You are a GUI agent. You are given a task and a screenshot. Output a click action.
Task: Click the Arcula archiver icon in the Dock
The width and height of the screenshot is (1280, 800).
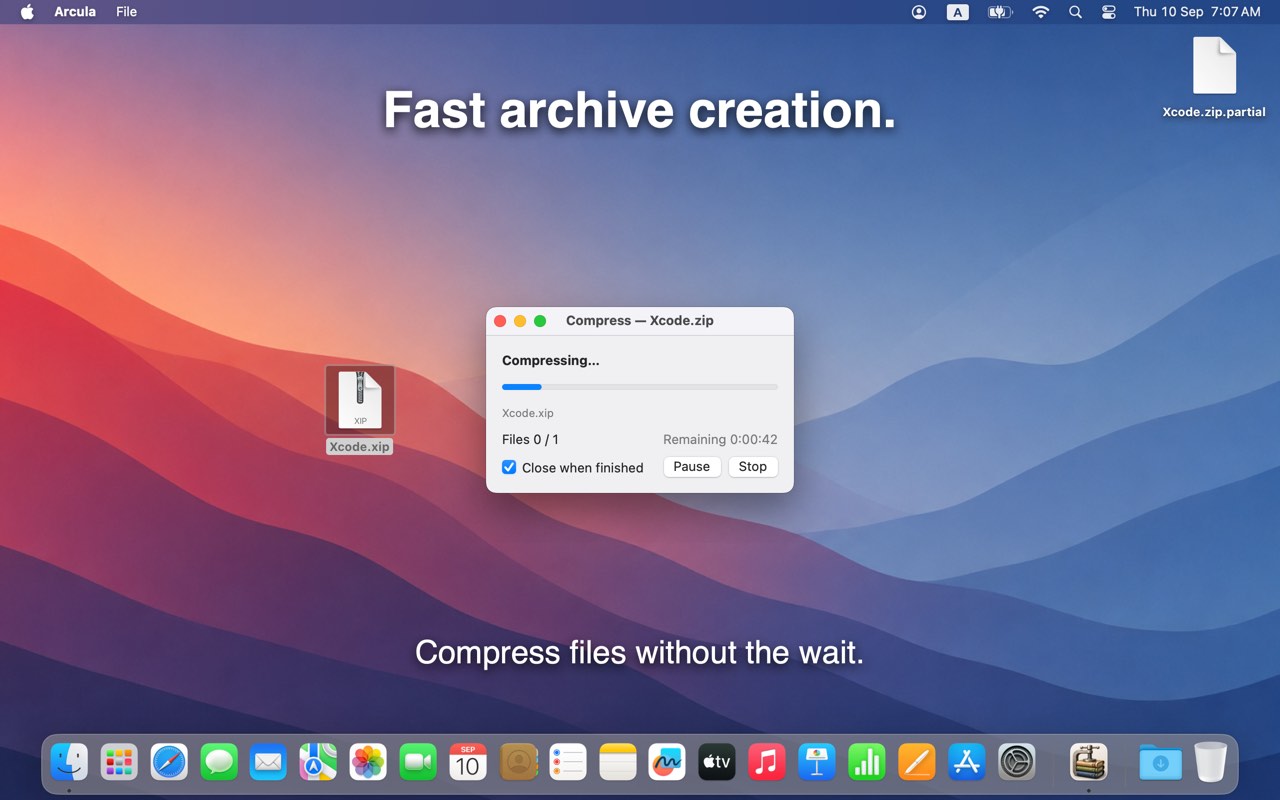coord(1088,763)
